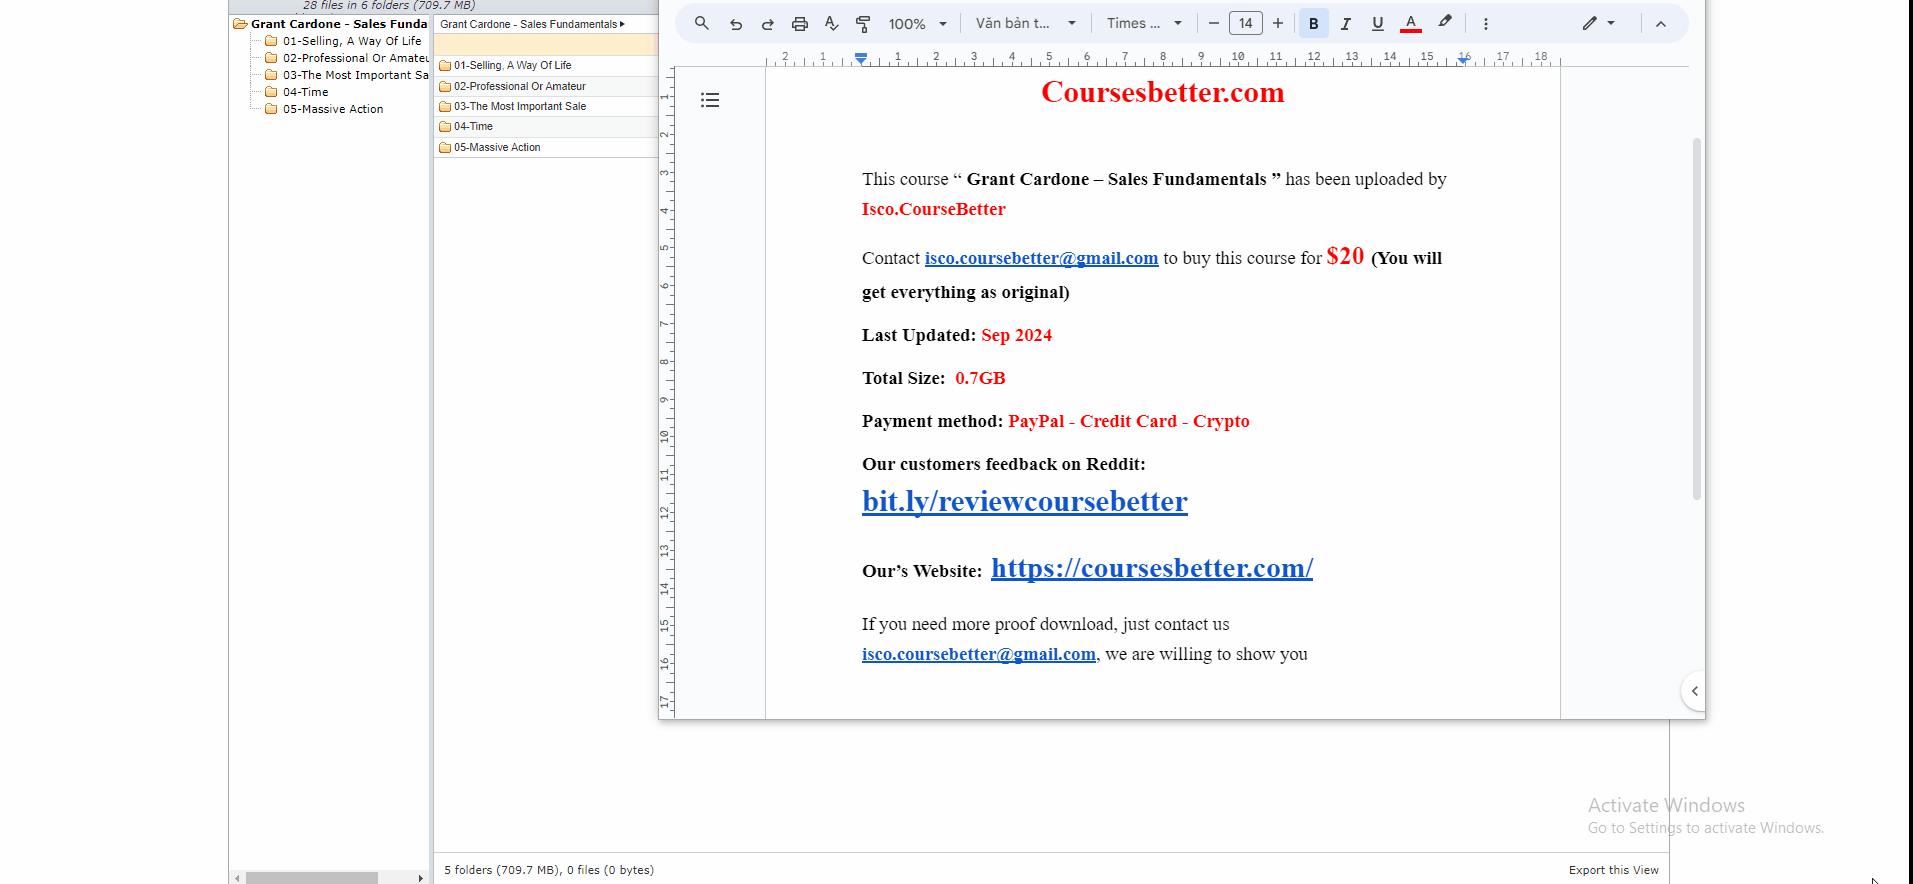Click the search magnifier icon in toolbar
Viewport: 1913px width, 884px height.
pyautogui.click(x=702, y=23)
